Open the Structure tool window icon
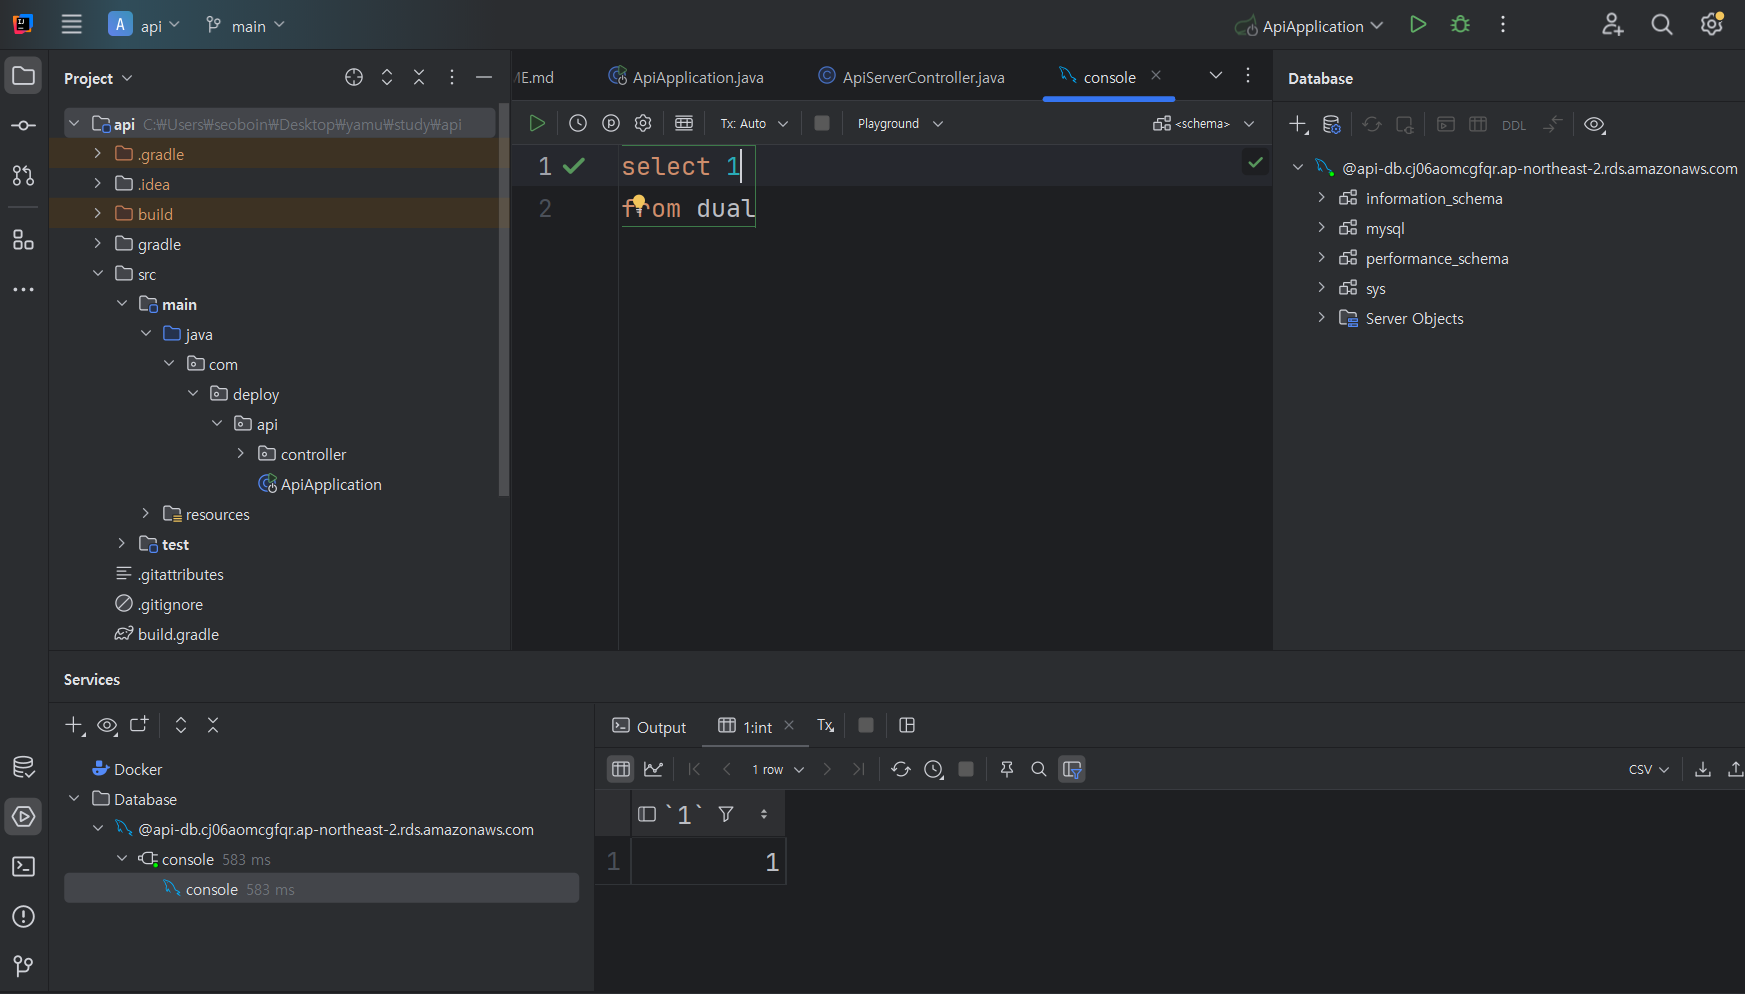Image resolution: width=1745 pixels, height=994 pixels. pyautogui.click(x=23, y=240)
